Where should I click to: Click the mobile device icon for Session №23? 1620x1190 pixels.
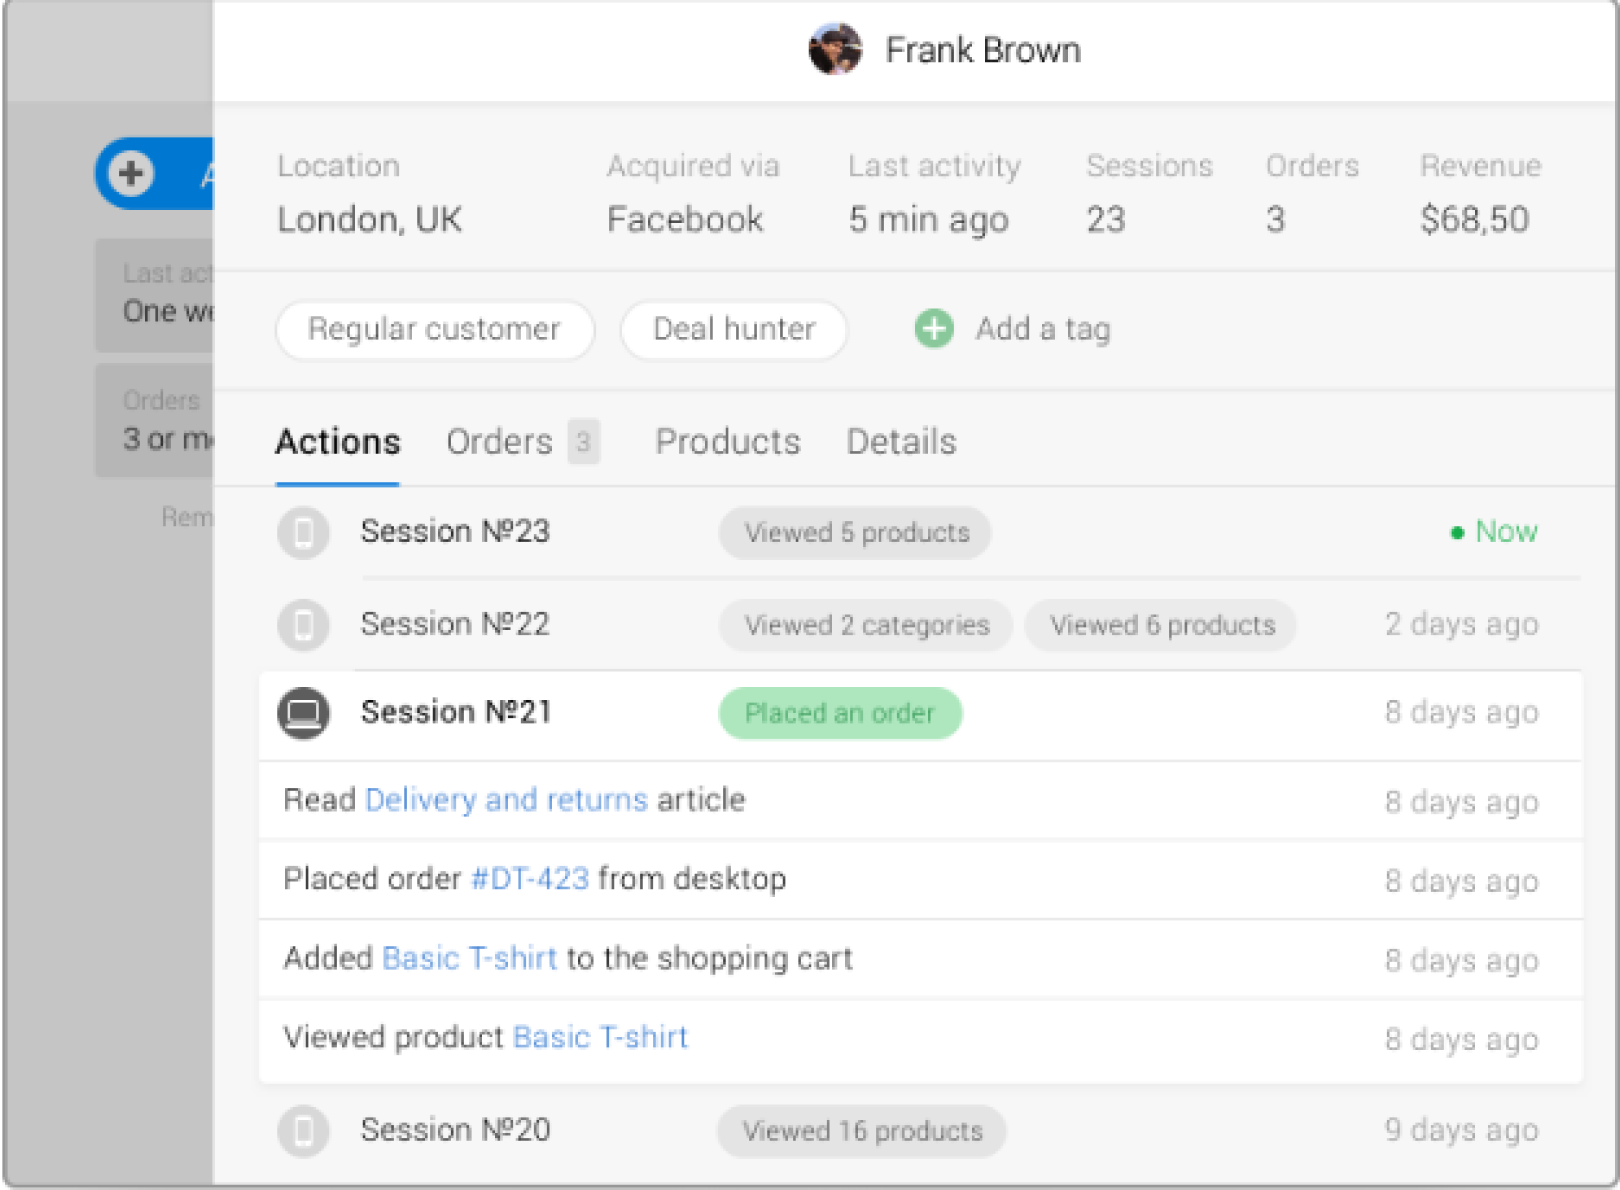coord(303,532)
